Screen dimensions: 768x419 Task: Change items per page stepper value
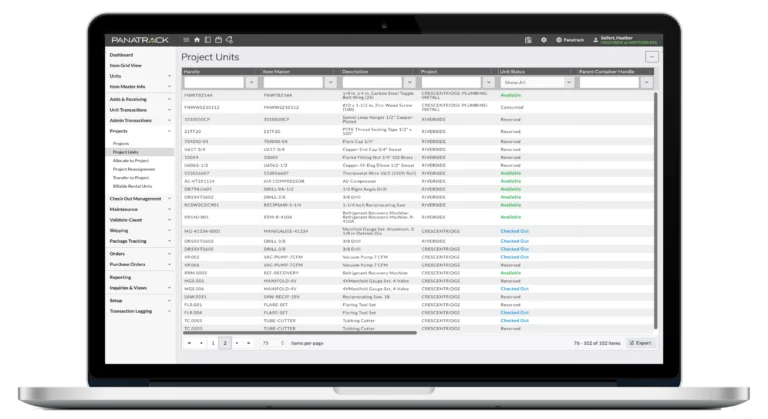pos(282,343)
